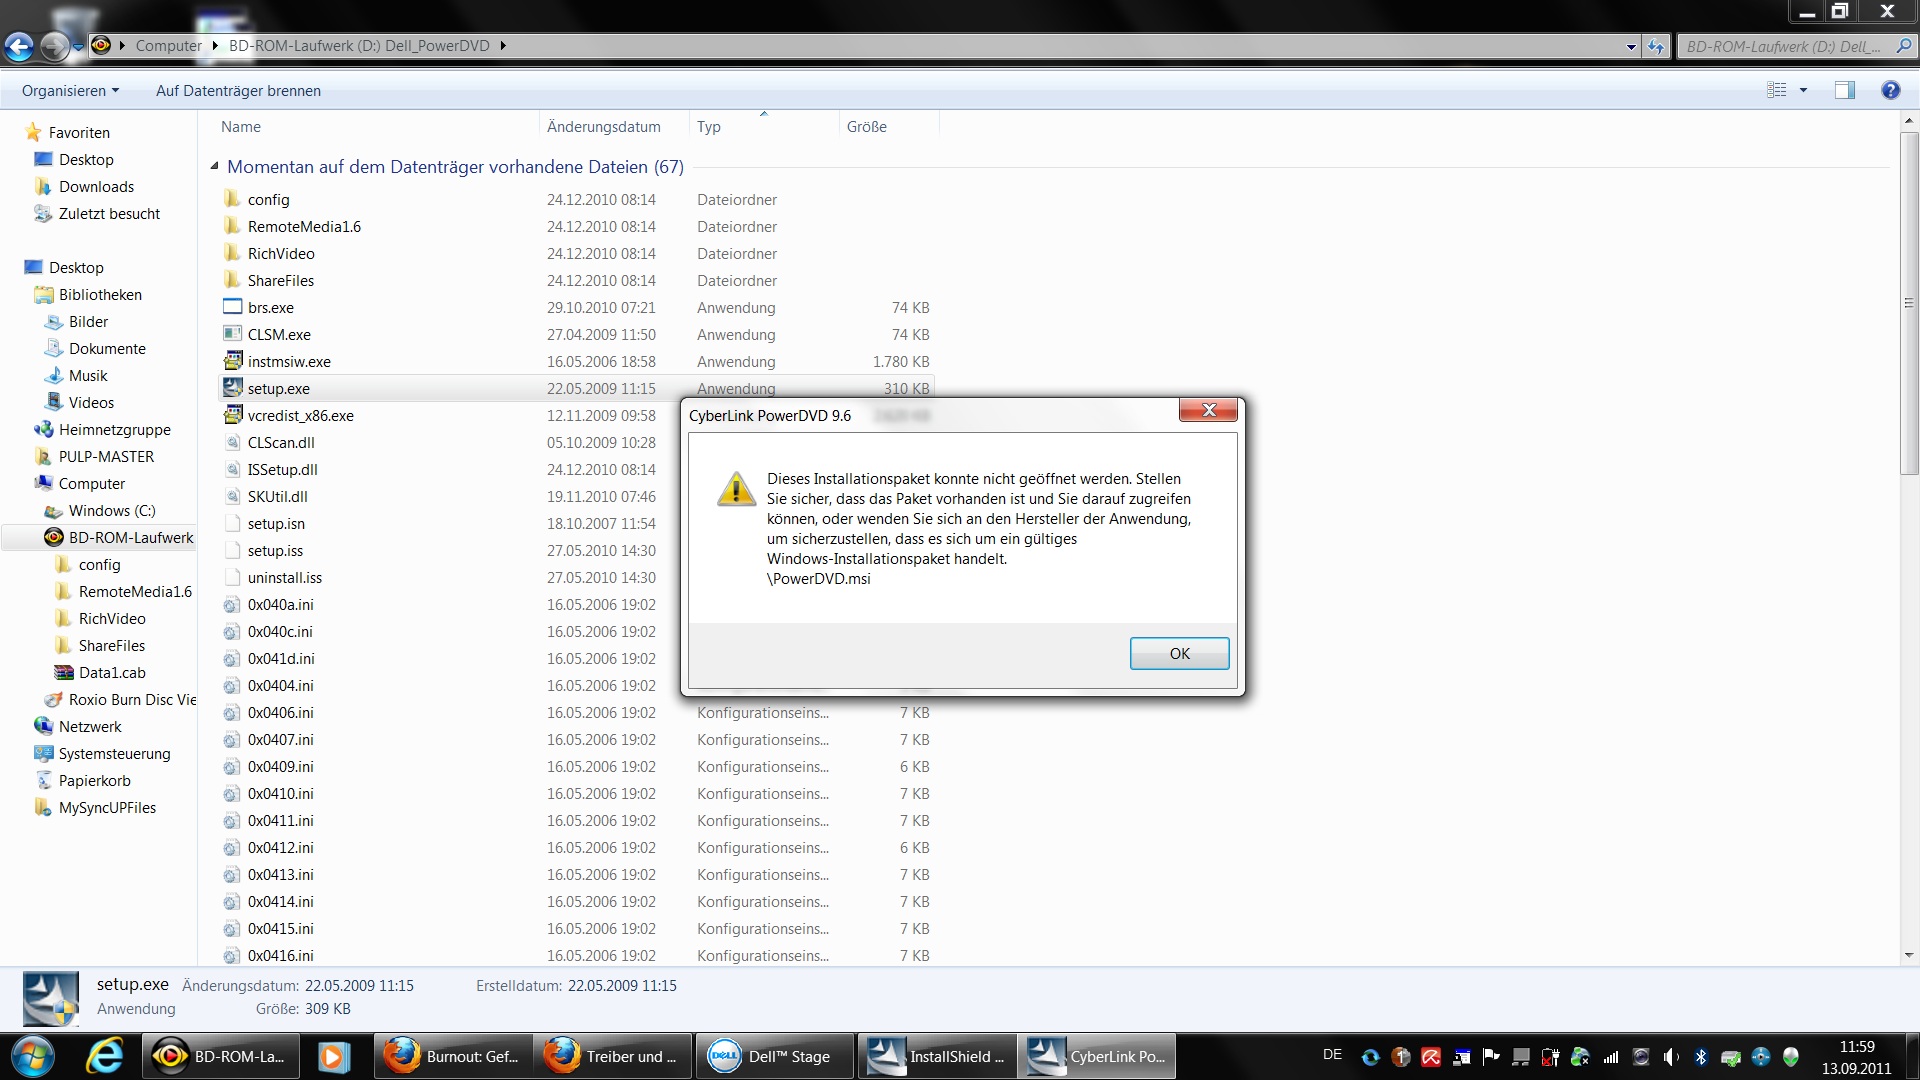Open Downloads in the navigation pane
The image size is (1920, 1080).
tap(96, 186)
